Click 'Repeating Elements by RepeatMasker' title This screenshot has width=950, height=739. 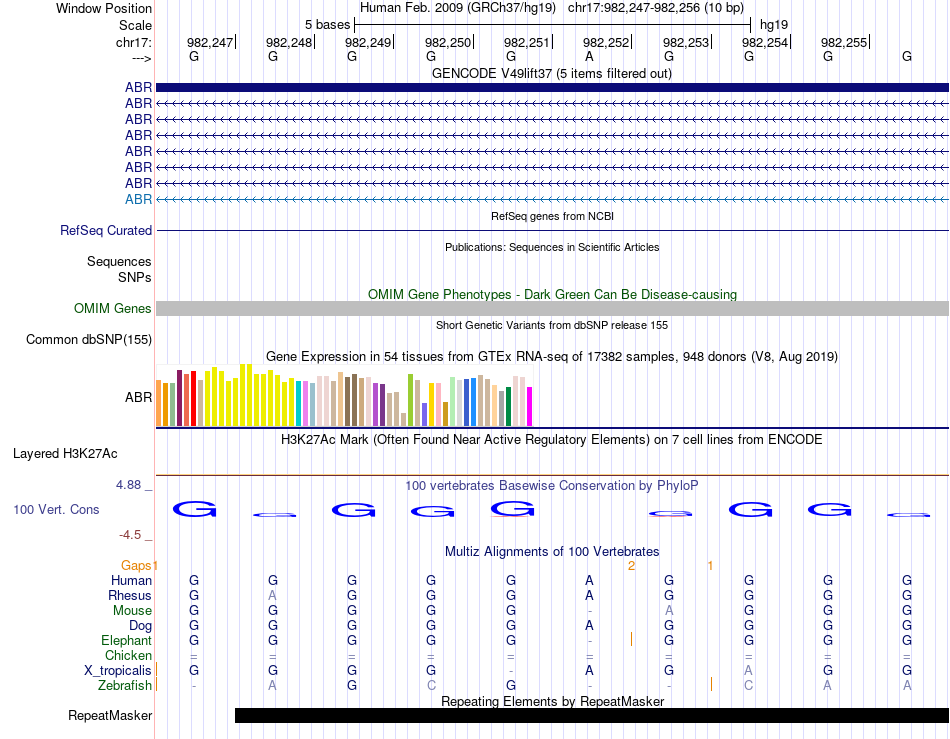[552, 701]
